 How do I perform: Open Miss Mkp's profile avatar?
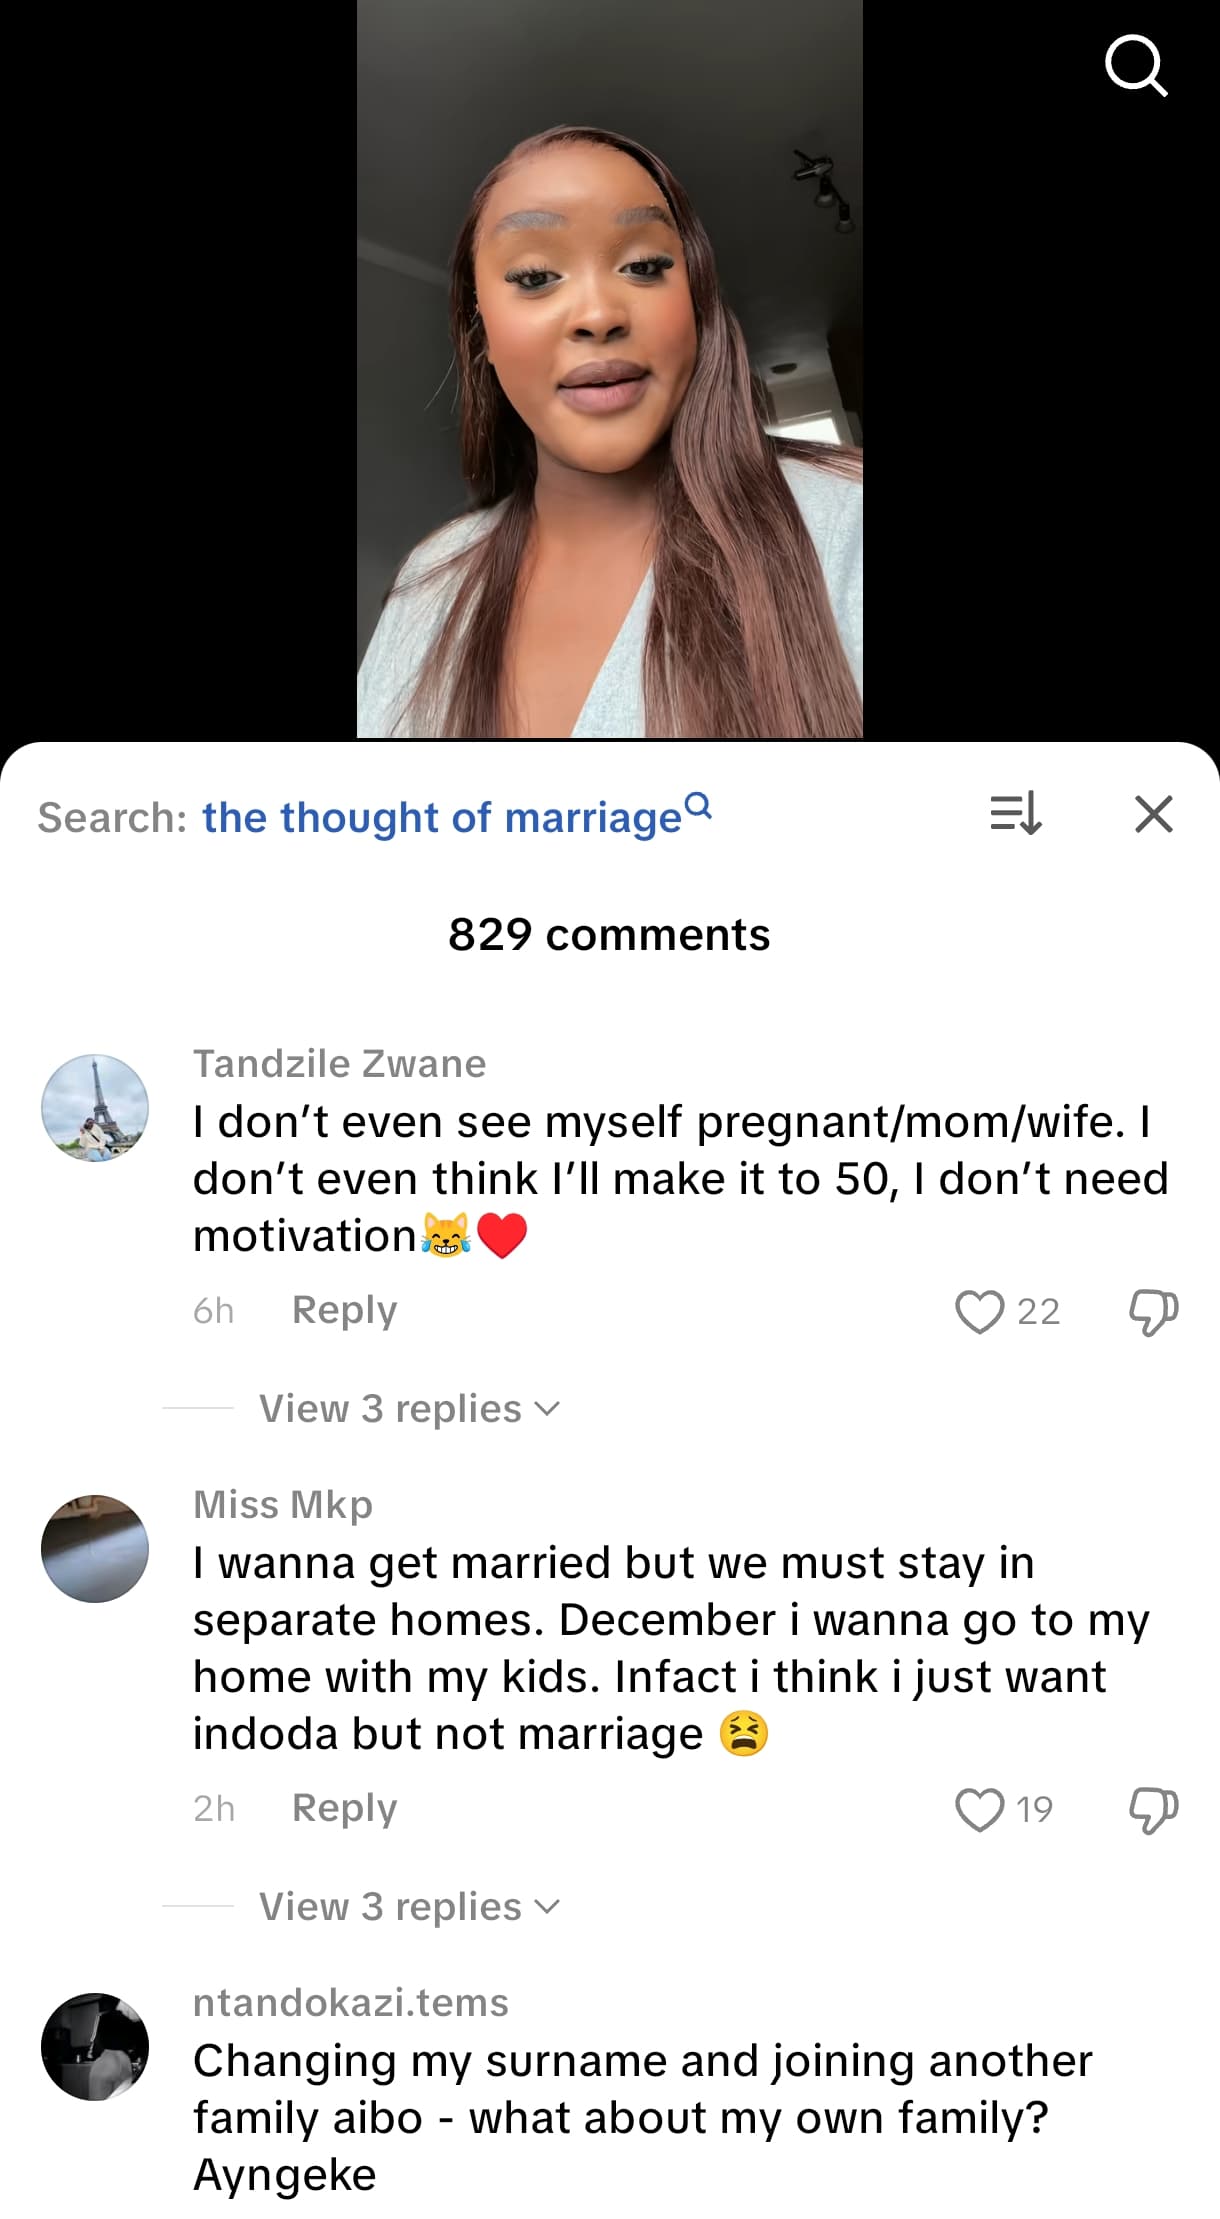click(x=95, y=1549)
